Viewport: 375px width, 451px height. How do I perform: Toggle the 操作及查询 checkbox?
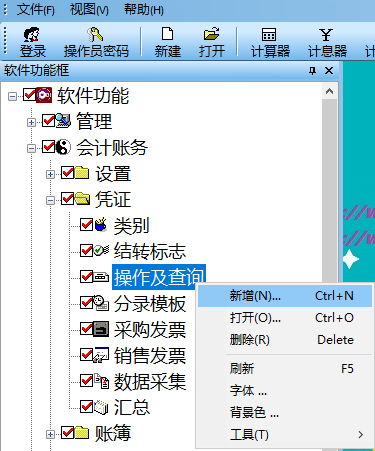click(x=86, y=277)
